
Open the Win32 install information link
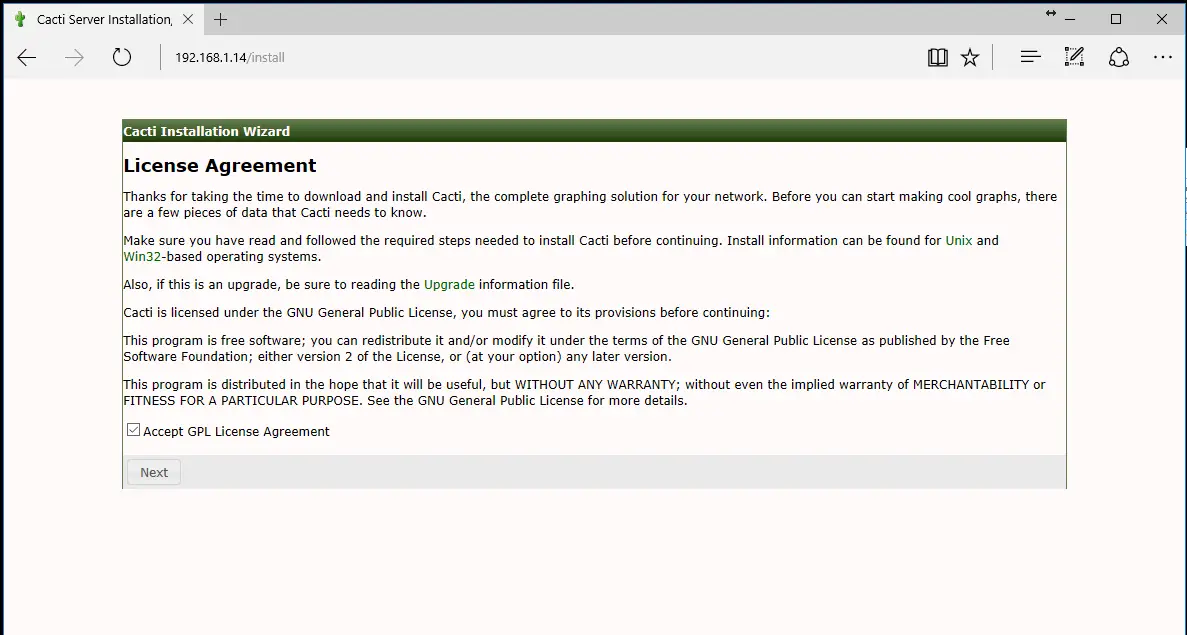[x=142, y=257]
